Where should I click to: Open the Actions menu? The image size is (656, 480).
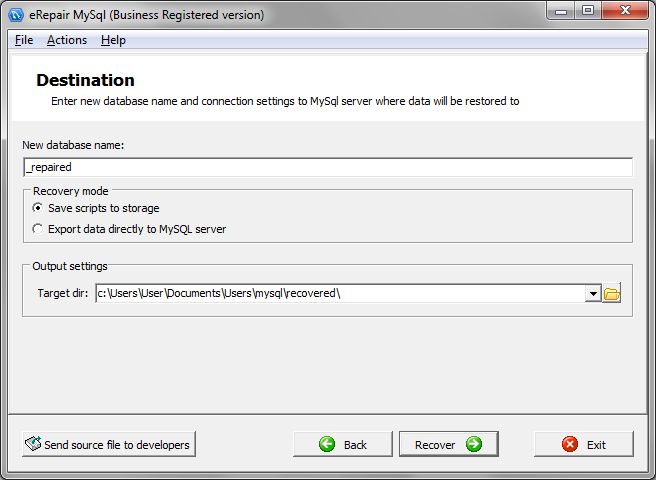click(67, 40)
